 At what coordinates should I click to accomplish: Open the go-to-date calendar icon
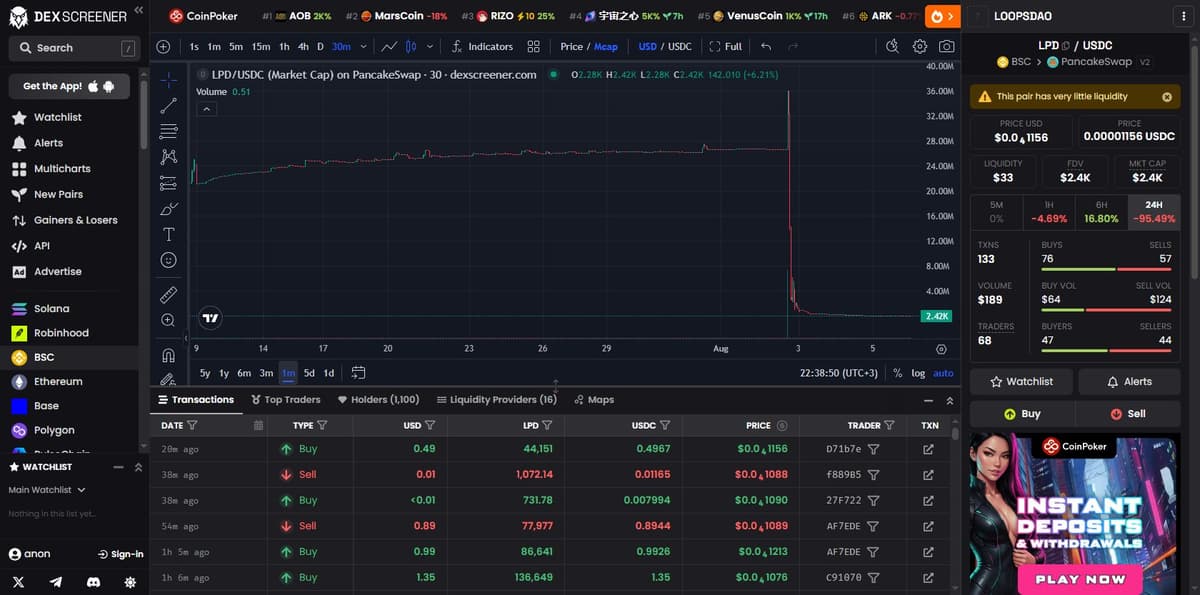(358, 373)
